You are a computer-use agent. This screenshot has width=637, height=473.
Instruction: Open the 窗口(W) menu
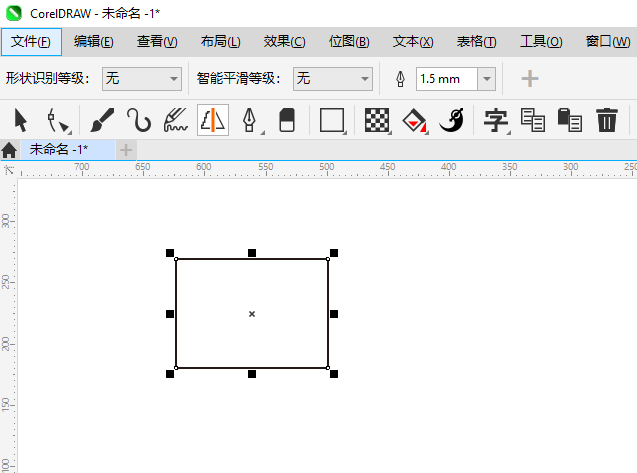point(608,42)
